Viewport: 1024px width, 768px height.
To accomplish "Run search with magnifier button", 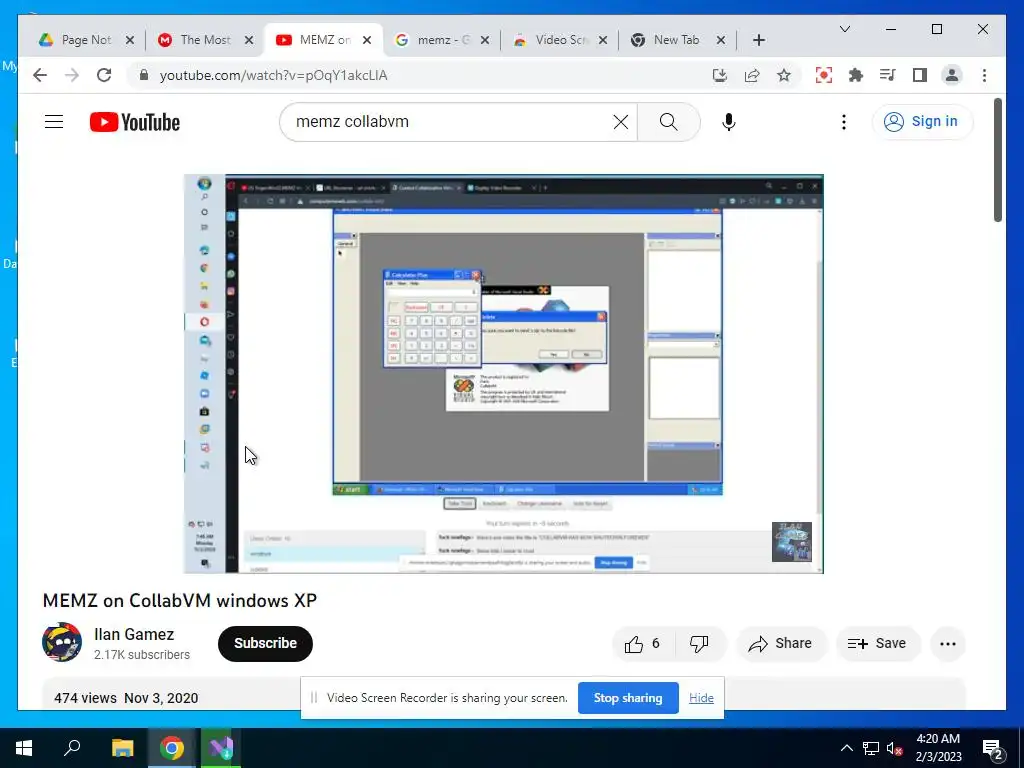I will point(668,121).
